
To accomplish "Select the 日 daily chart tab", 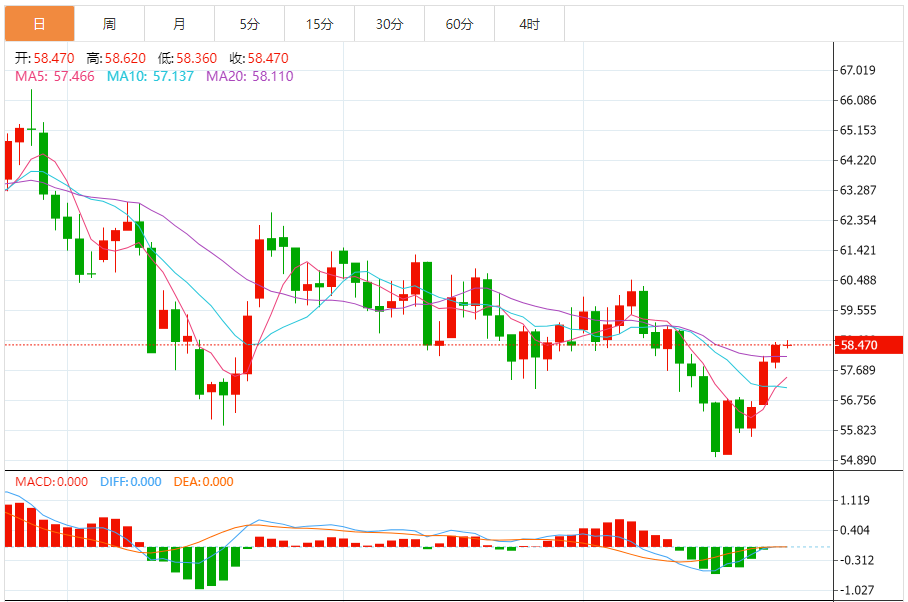I will [x=39, y=23].
